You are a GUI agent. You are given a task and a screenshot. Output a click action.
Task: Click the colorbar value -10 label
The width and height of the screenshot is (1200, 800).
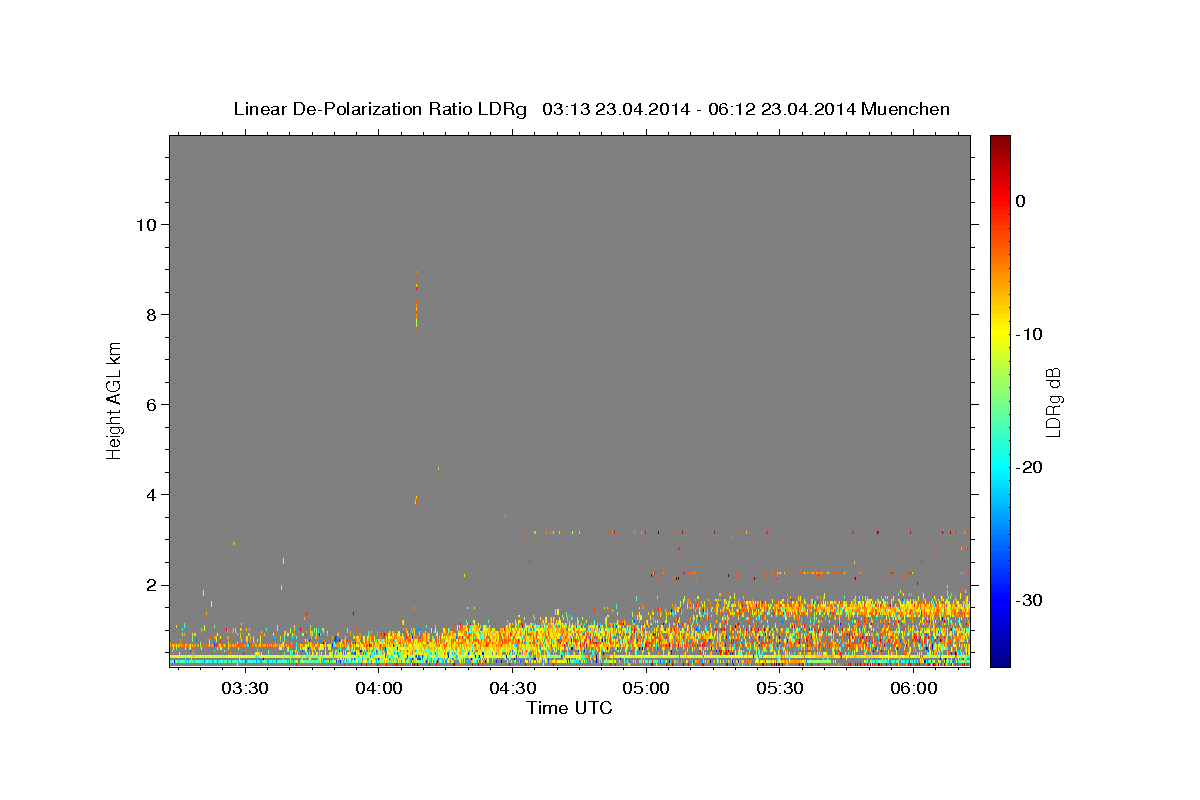1030,334
